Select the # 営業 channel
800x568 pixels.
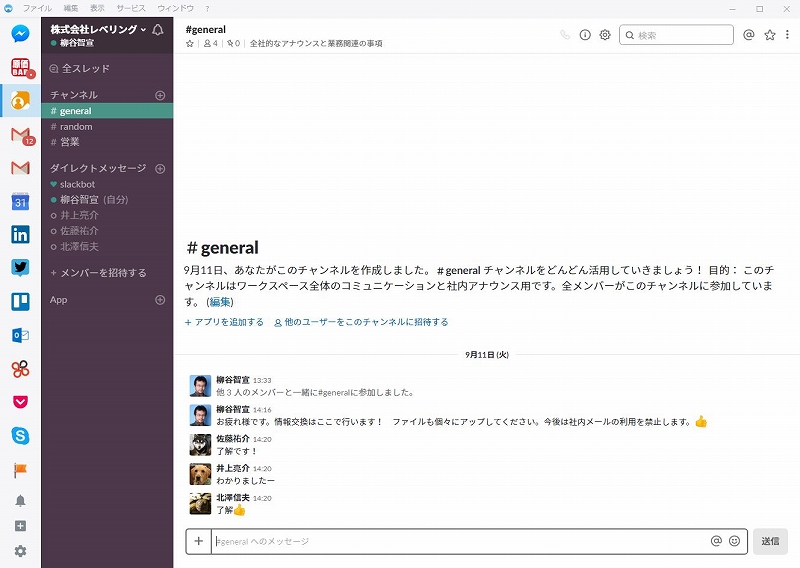click(107, 142)
